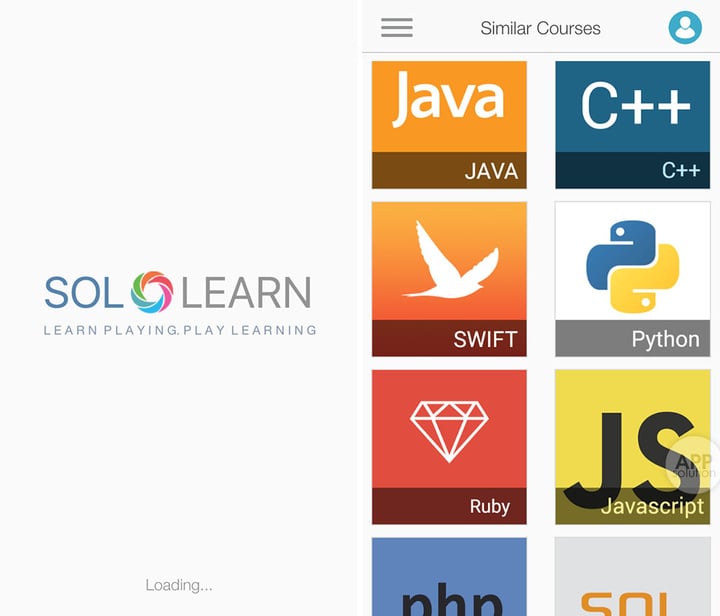
Task: Click the JAVA label bar
Action: [x=449, y=170]
